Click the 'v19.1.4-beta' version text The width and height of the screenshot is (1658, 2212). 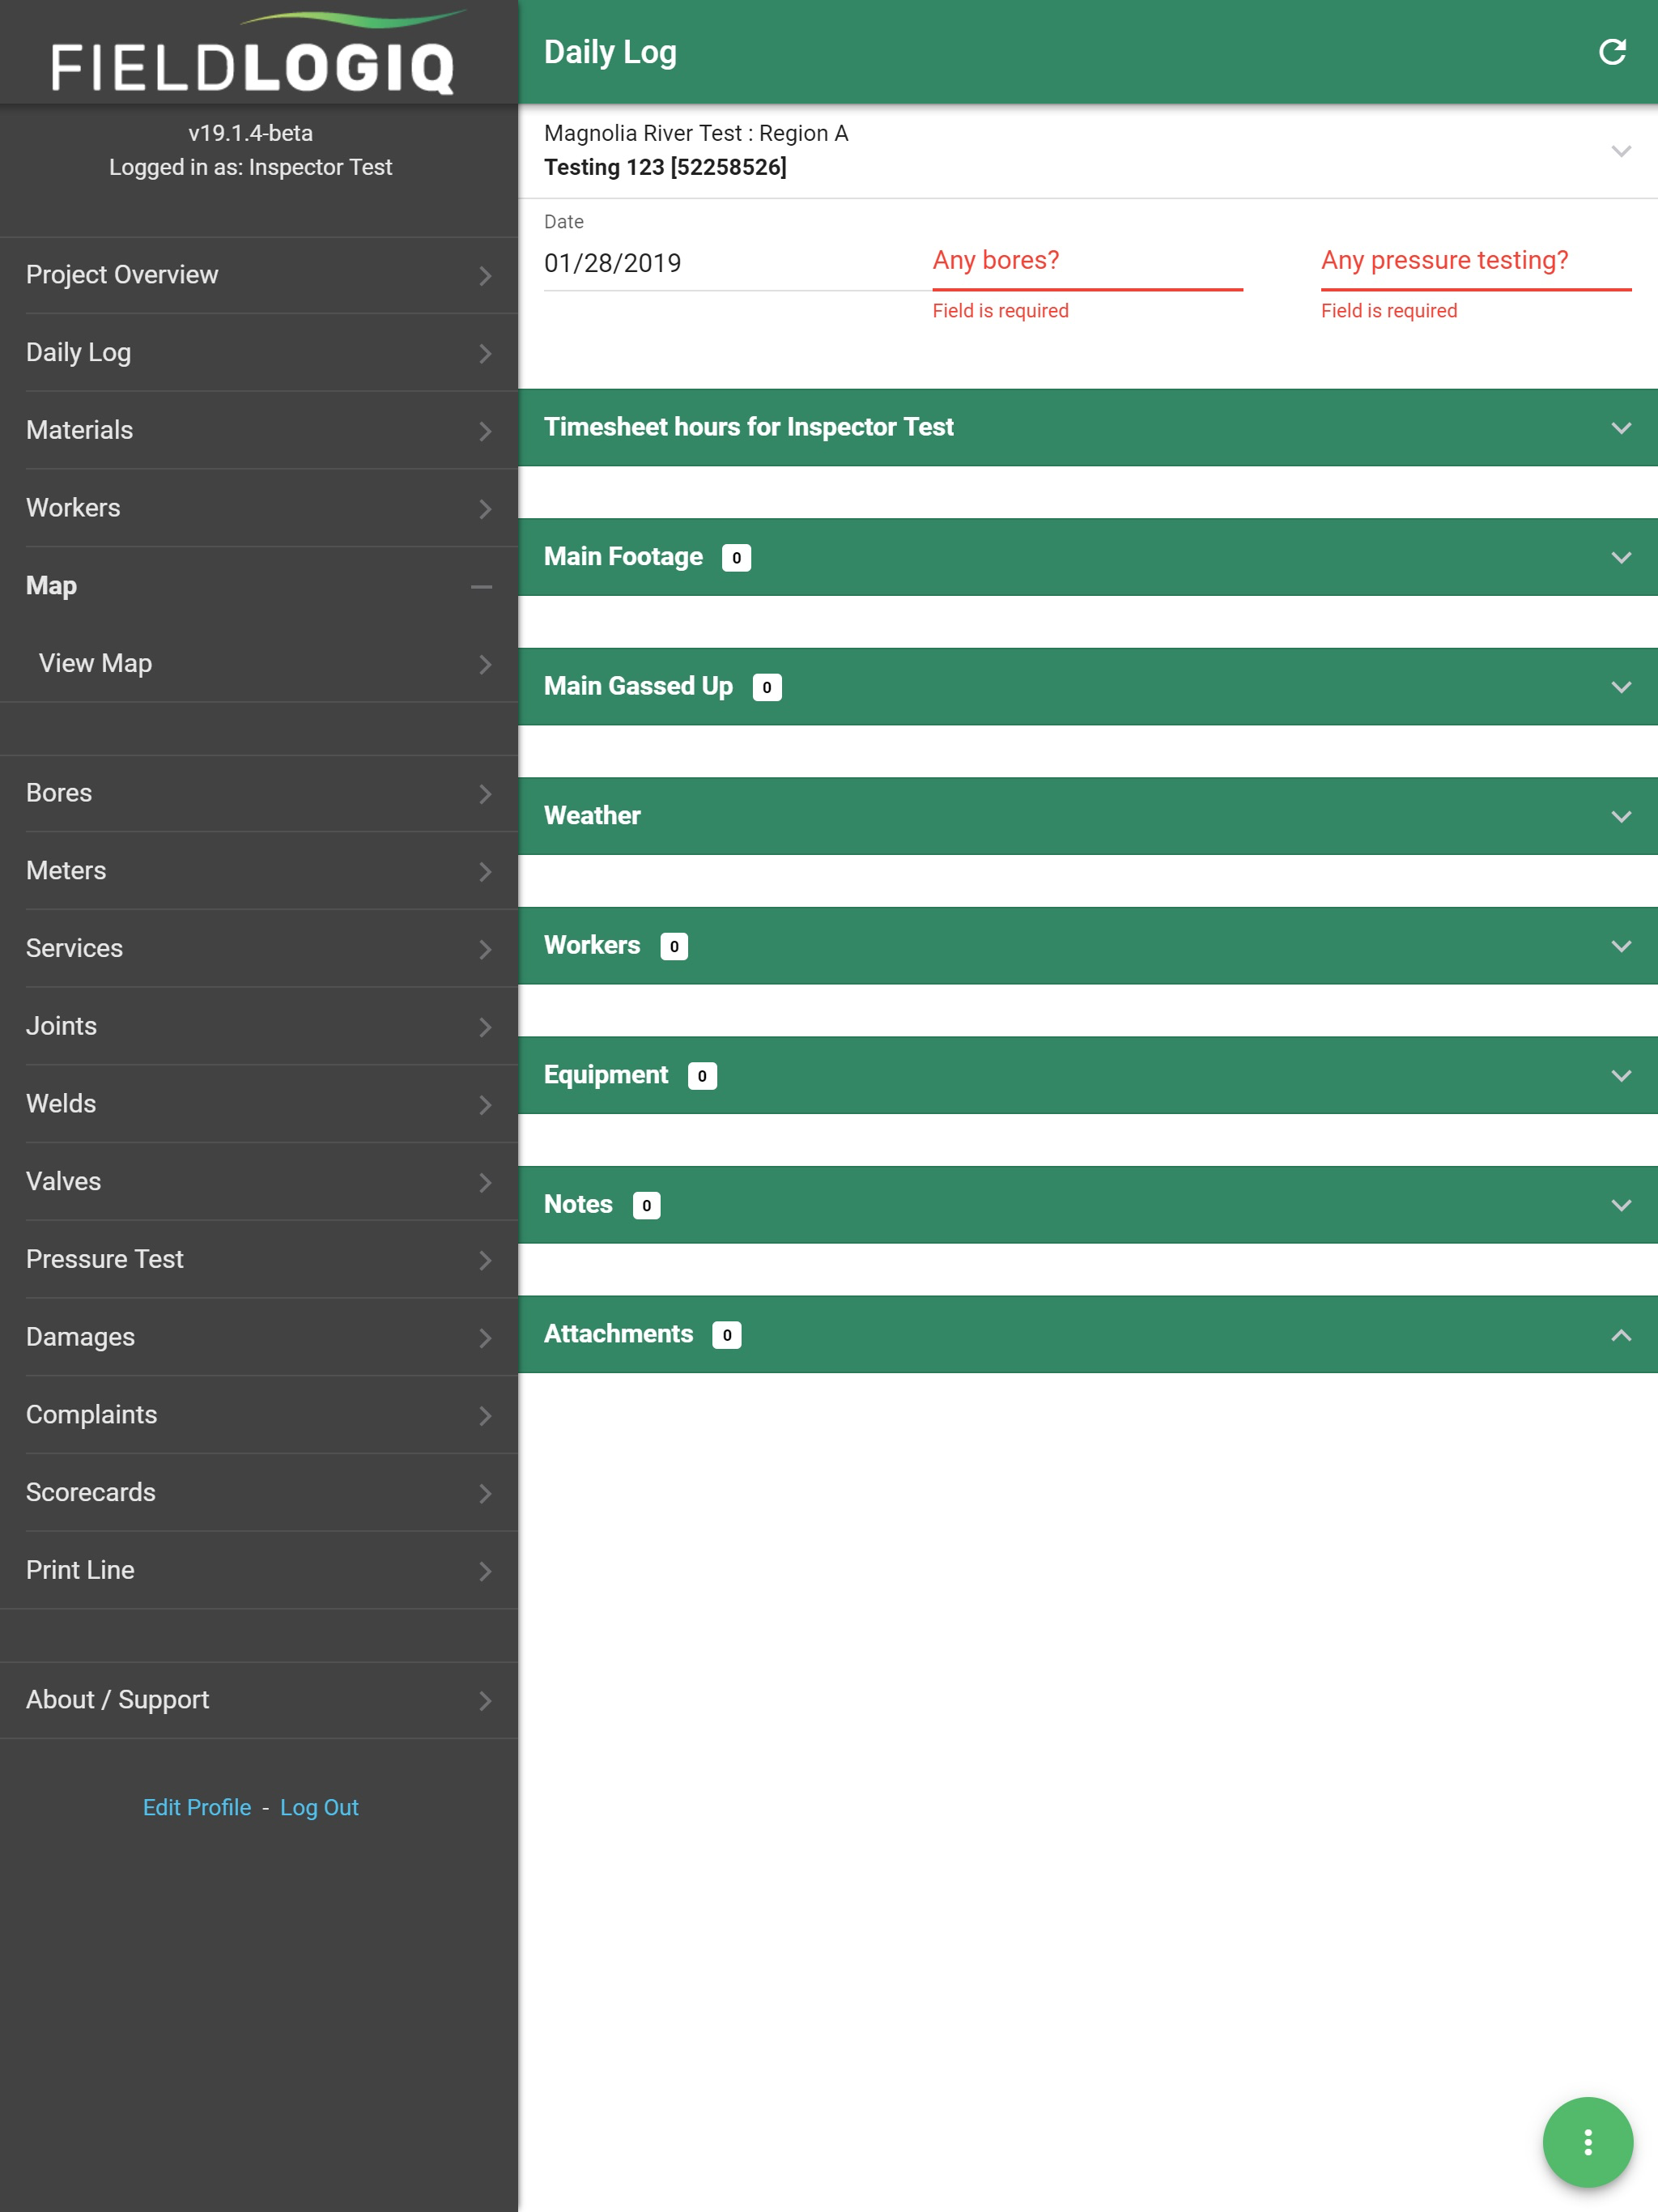(250, 133)
